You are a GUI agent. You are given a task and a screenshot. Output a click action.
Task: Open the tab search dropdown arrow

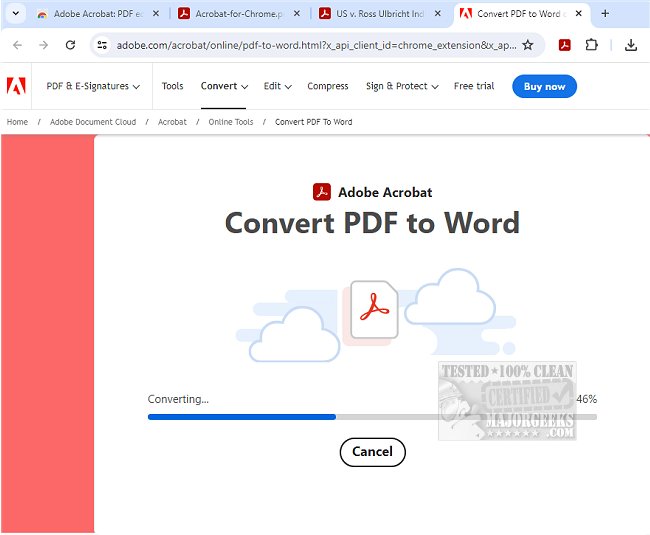tap(16, 13)
